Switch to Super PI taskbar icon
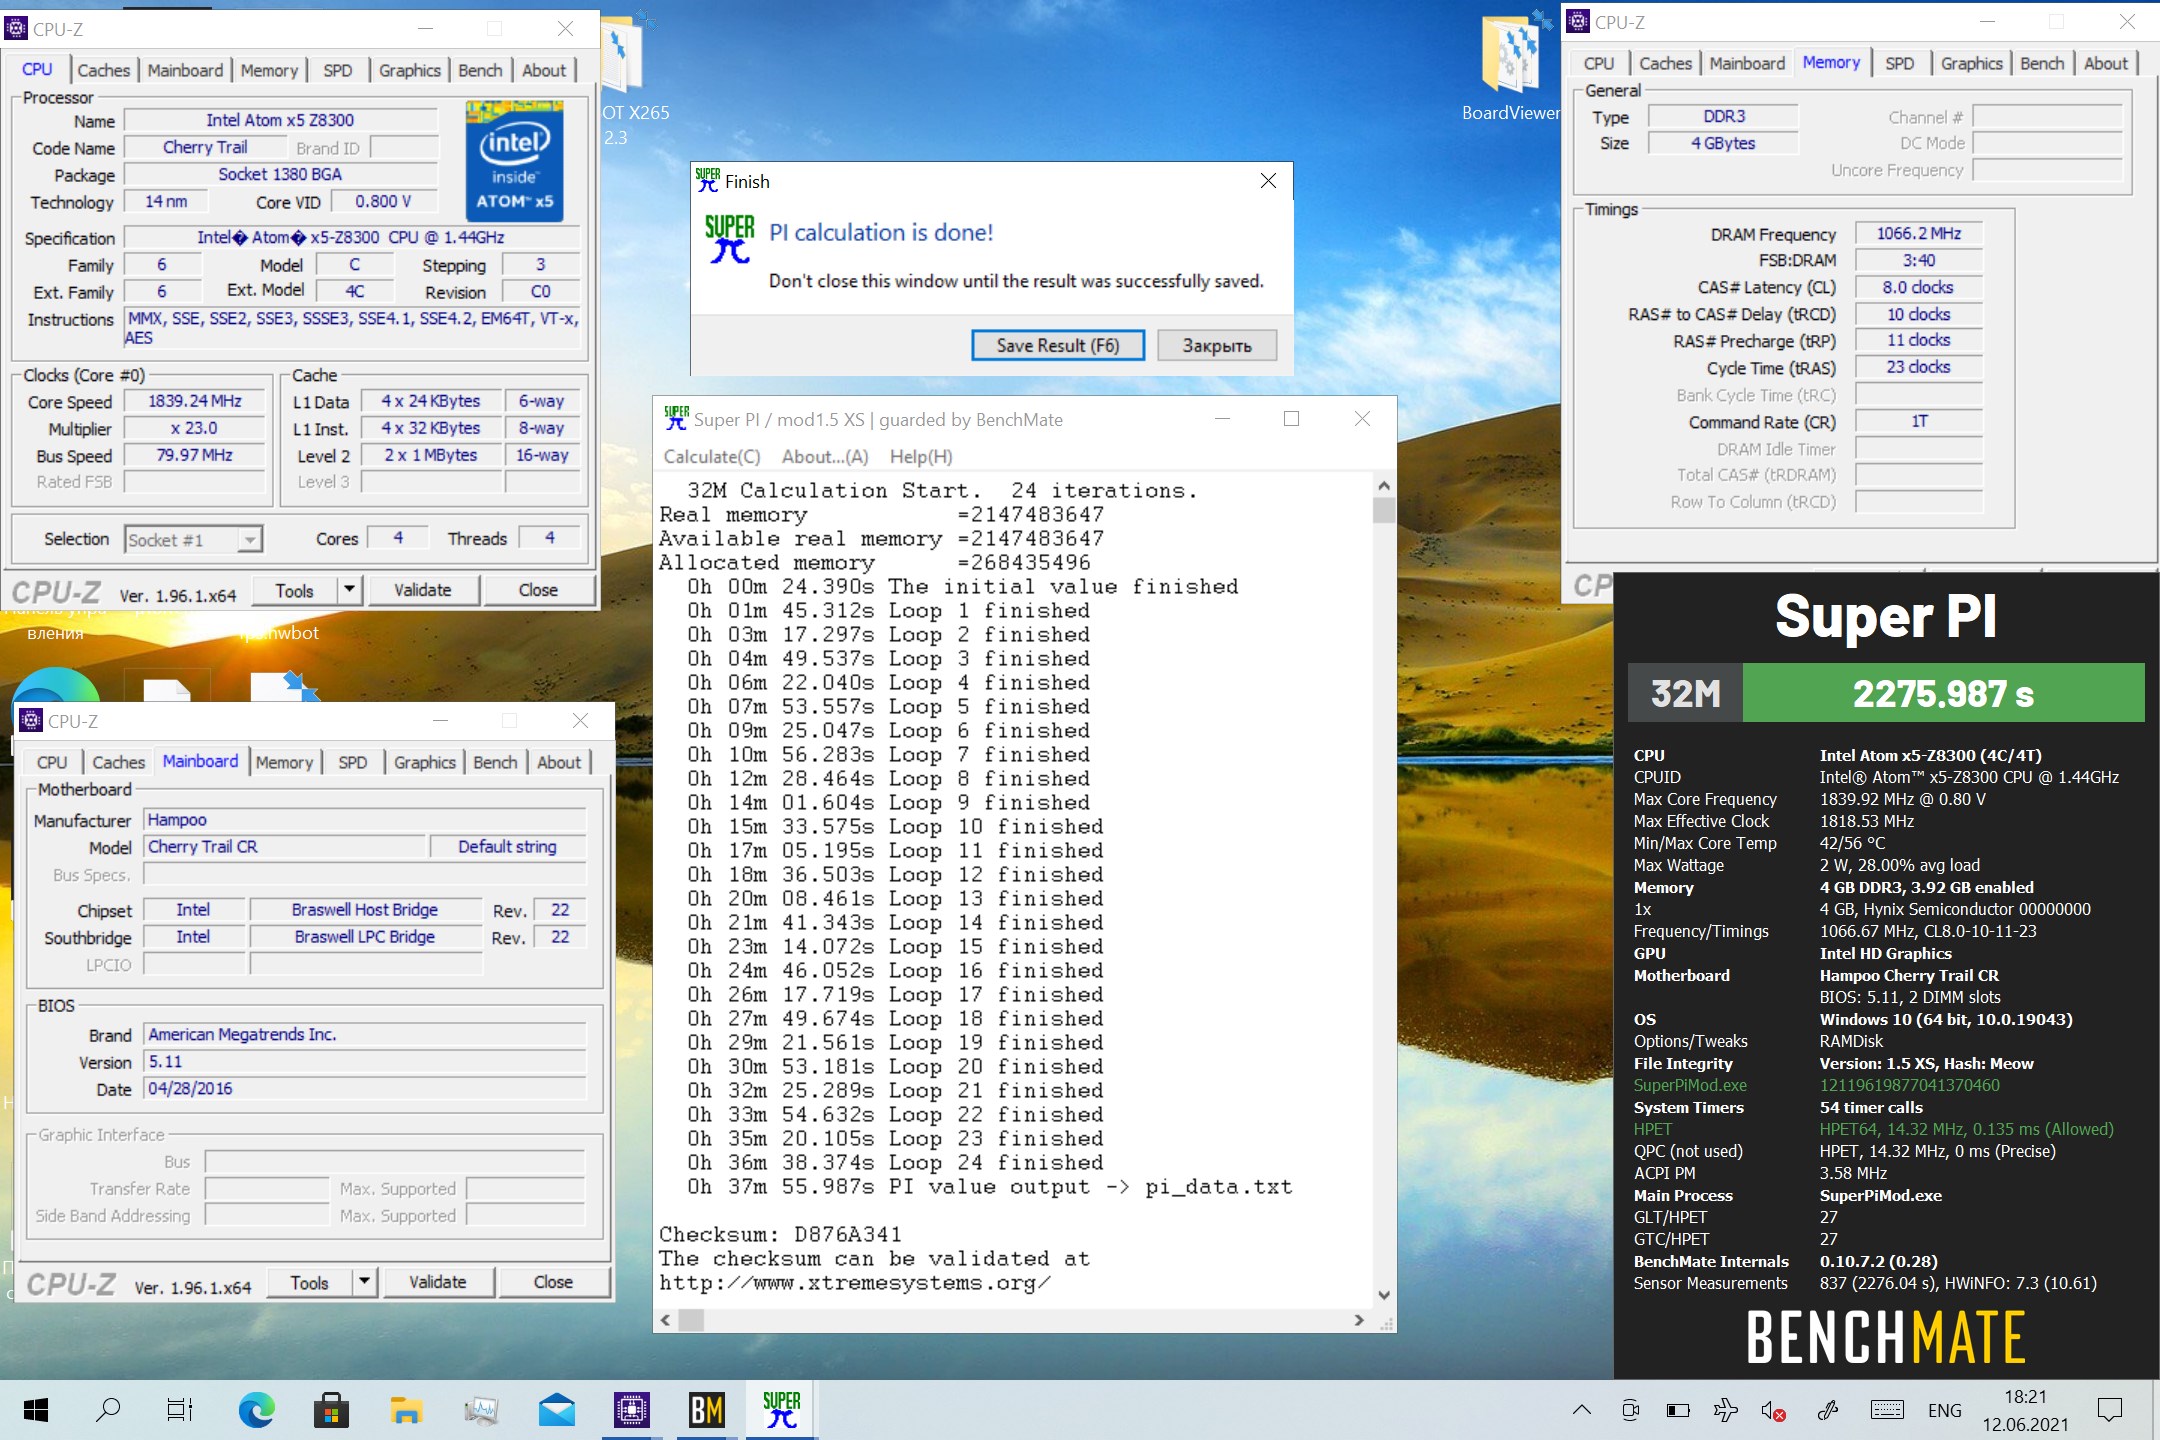This screenshot has height=1440, width=2160. (x=781, y=1410)
